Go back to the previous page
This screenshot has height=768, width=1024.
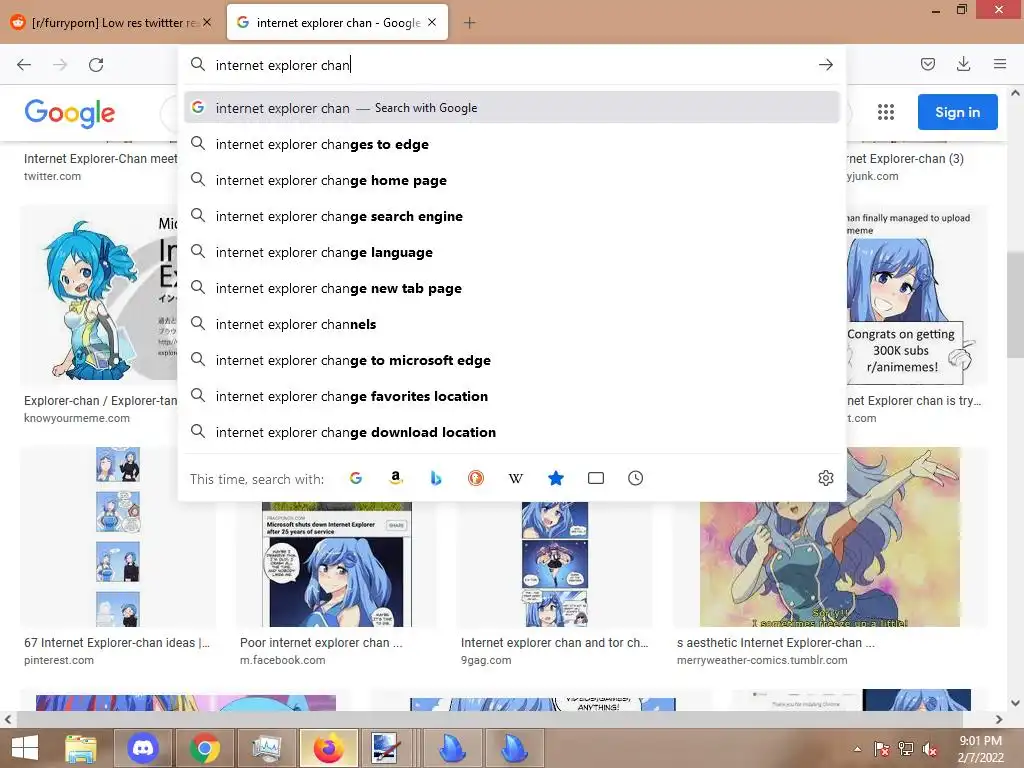[24, 65]
